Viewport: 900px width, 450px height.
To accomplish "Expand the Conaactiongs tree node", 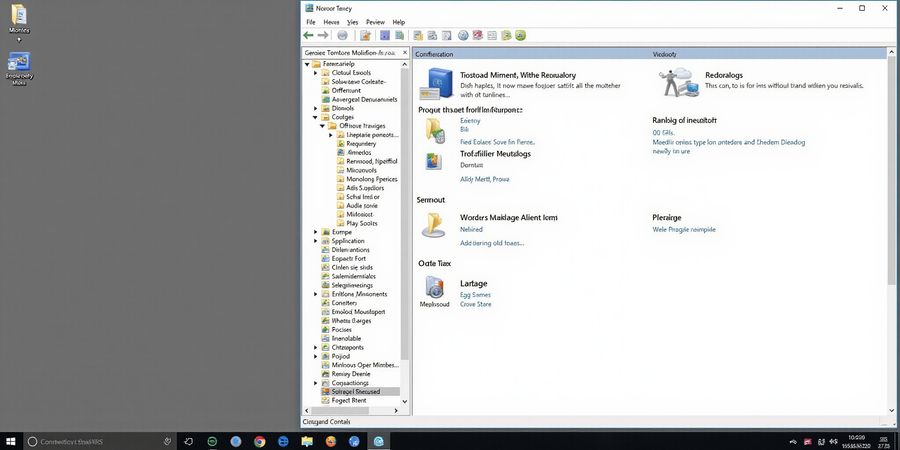I will [316, 383].
